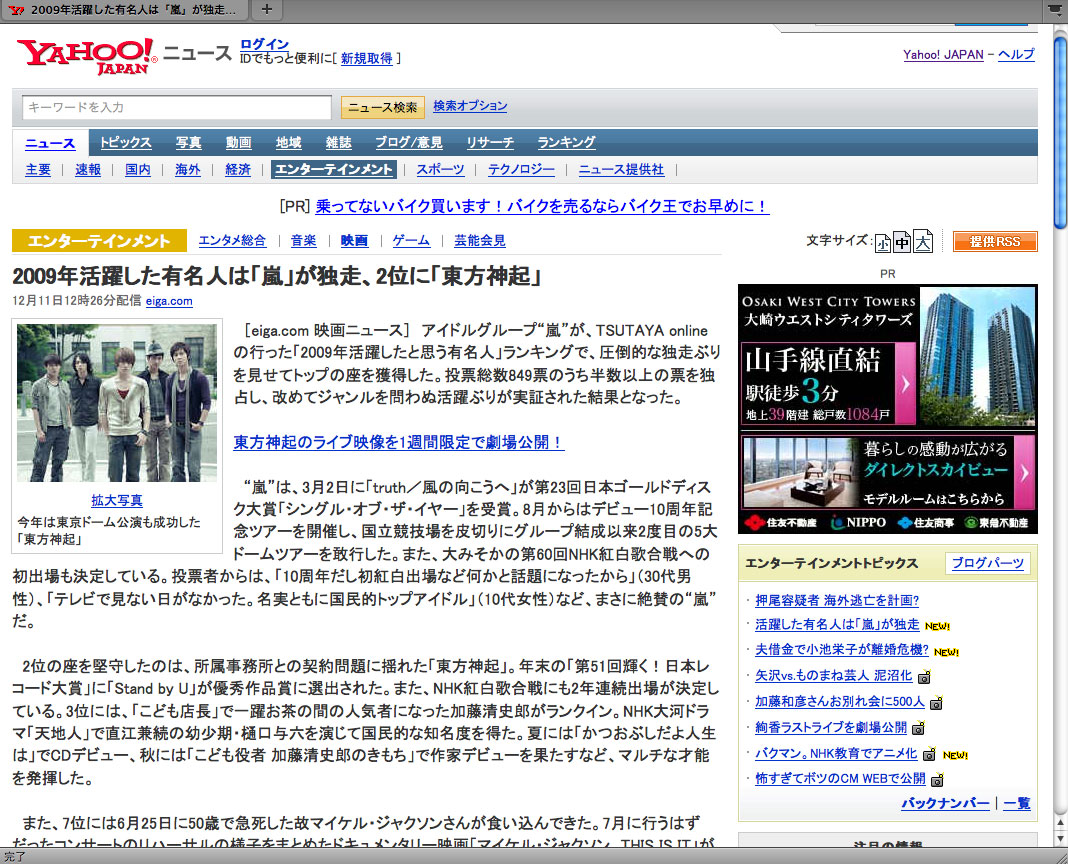Open バクマン。NHK教育でアニメ化 topic
Screen dimensions: 1068x864
[836, 754]
